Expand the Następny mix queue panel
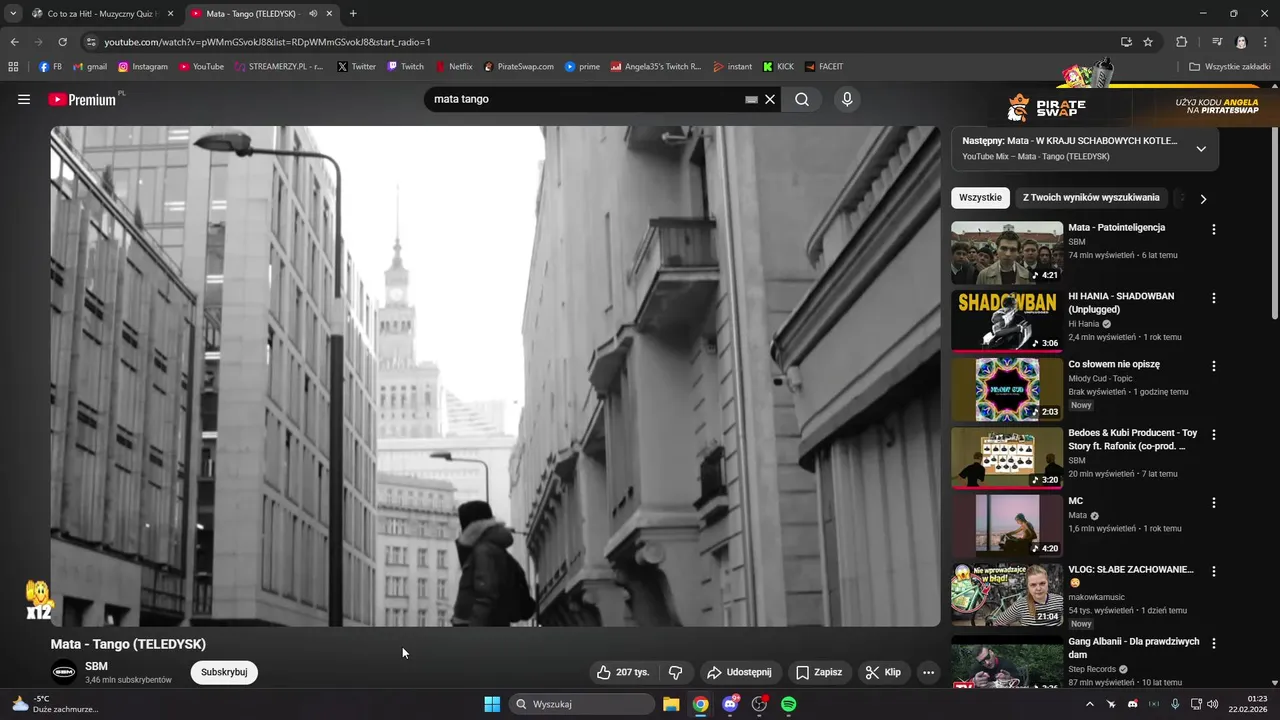1280x720 pixels. pyautogui.click(x=1201, y=149)
